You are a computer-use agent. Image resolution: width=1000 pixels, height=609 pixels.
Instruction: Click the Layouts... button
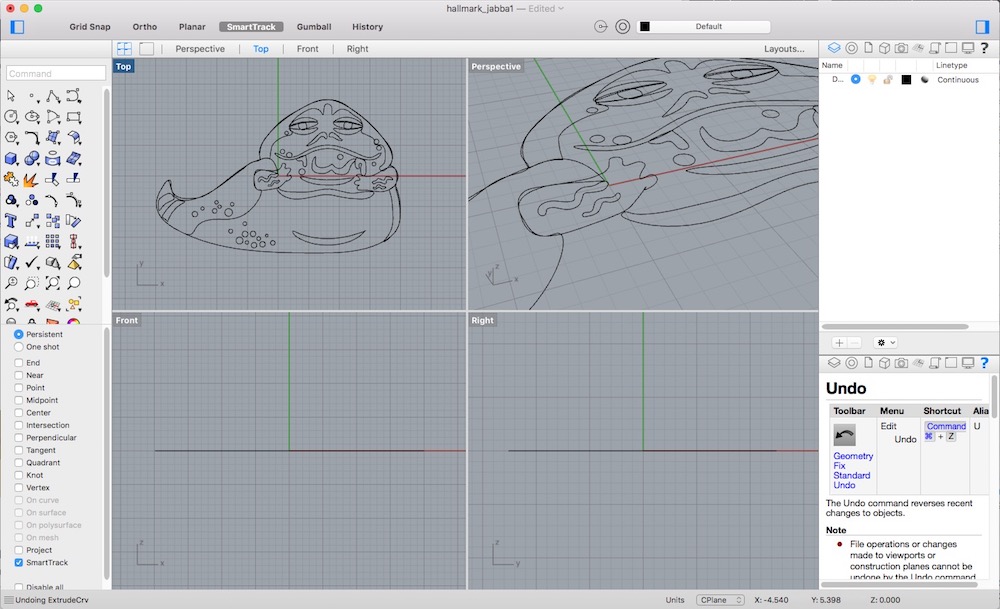(784, 48)
